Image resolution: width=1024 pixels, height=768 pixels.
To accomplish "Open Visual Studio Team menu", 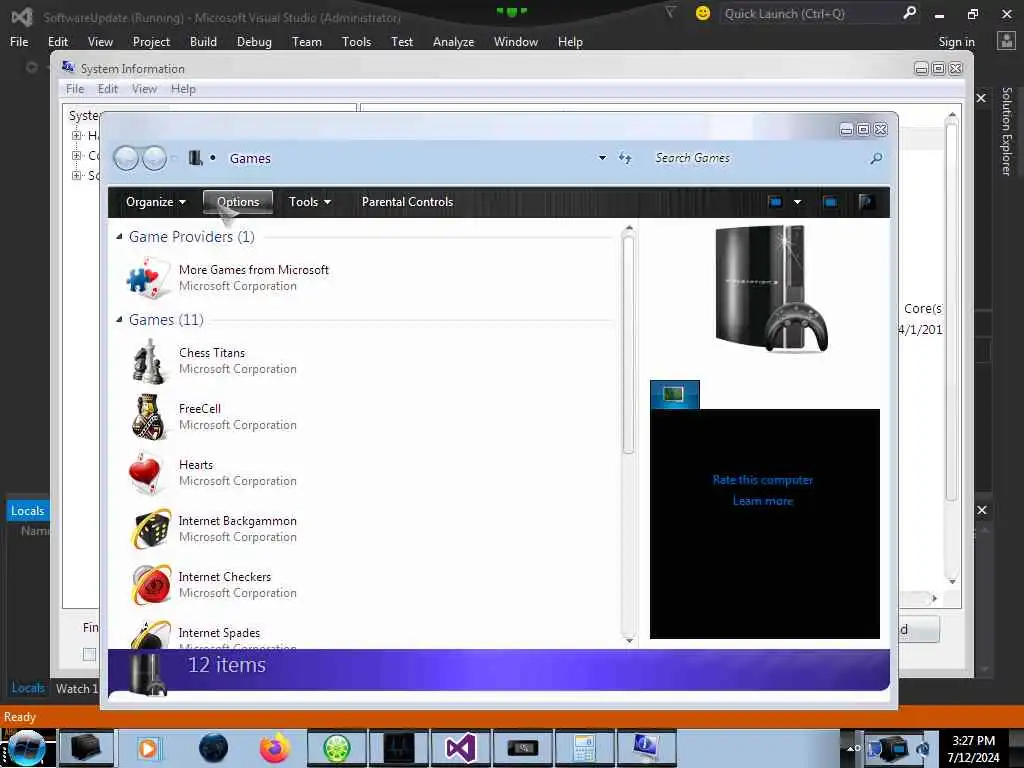I will [307, 41].
